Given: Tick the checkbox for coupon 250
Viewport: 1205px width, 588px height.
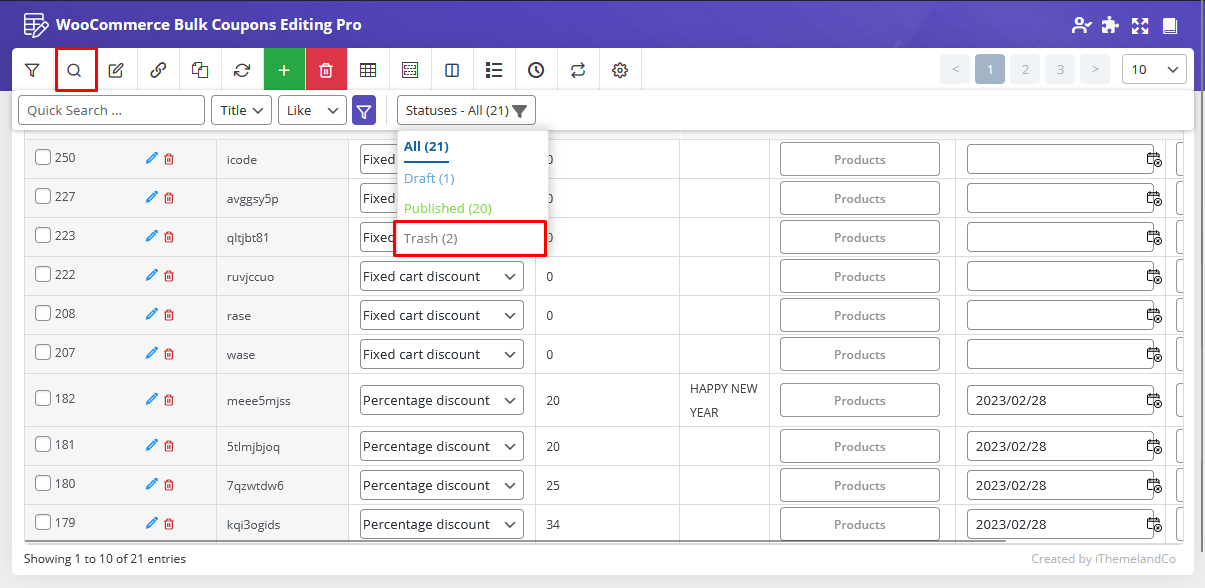Looking at the screenshot, I should pos(43,157).
